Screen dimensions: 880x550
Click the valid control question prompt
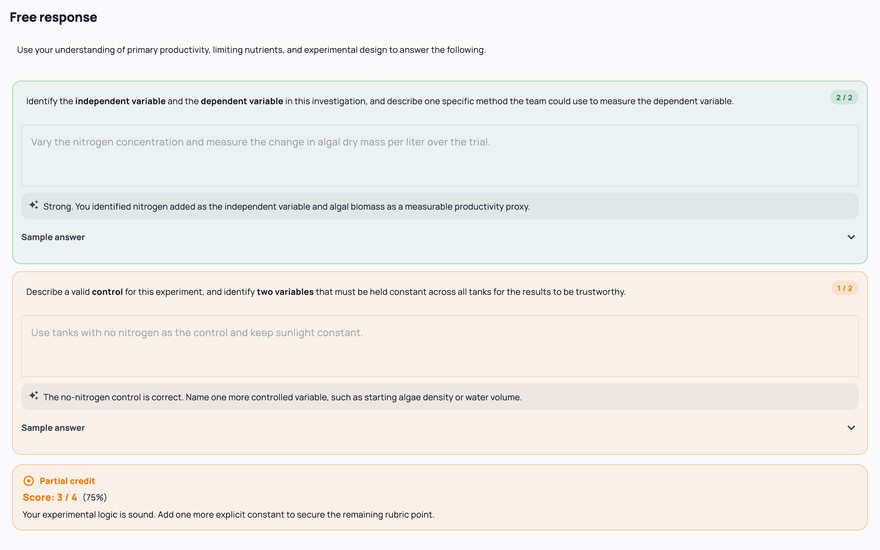point(326,292)
